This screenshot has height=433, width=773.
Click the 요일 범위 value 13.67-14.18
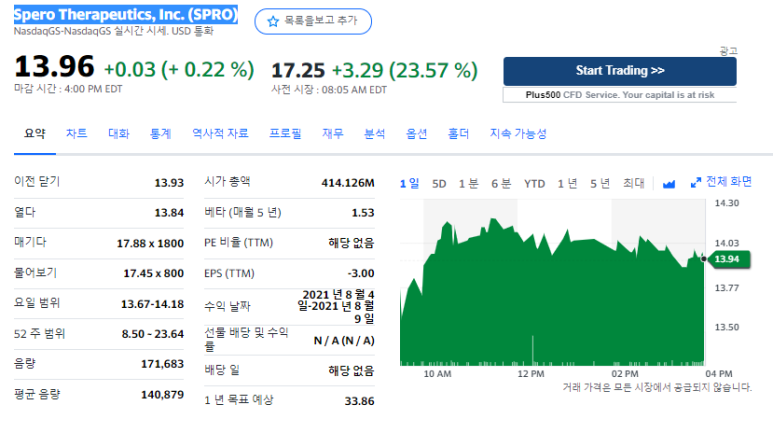pyautogui.click(x=152, y=304)
